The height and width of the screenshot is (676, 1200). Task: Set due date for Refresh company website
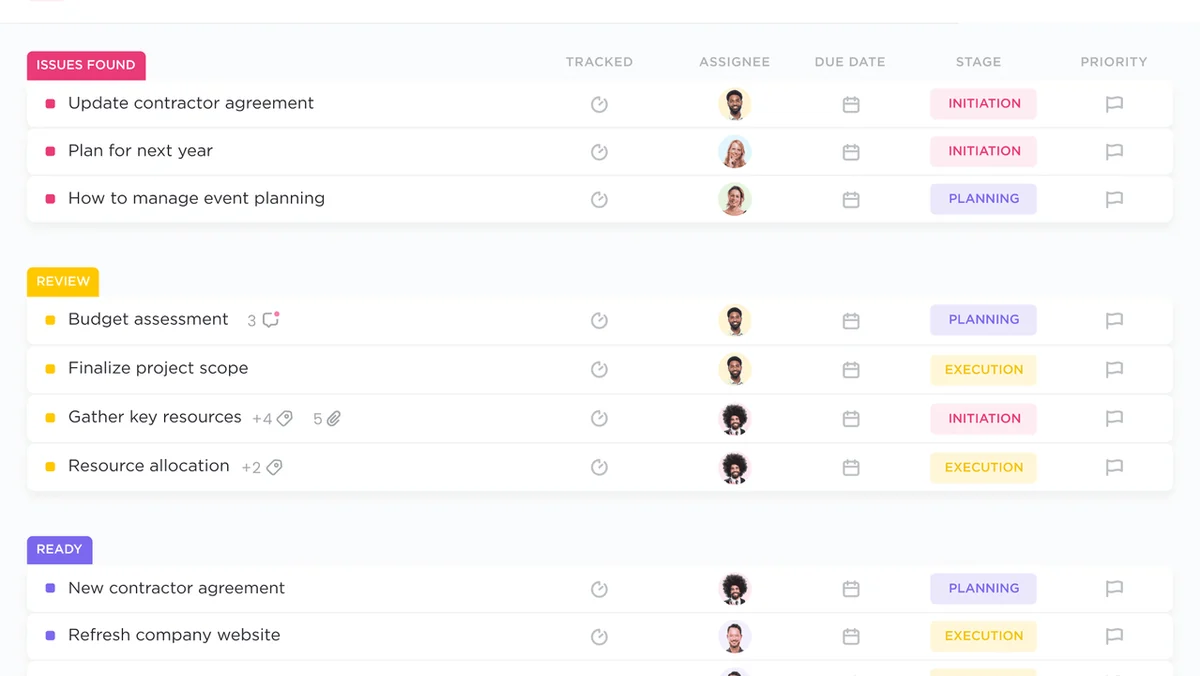click(x=851, y=636)
